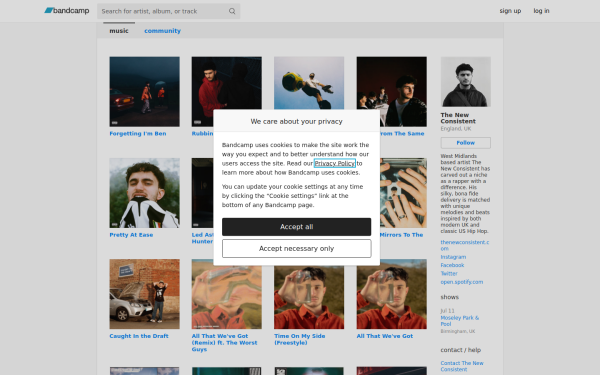The image size is (600, 375).
Task: Click Accept necessary only button
Action: [297, 248]
